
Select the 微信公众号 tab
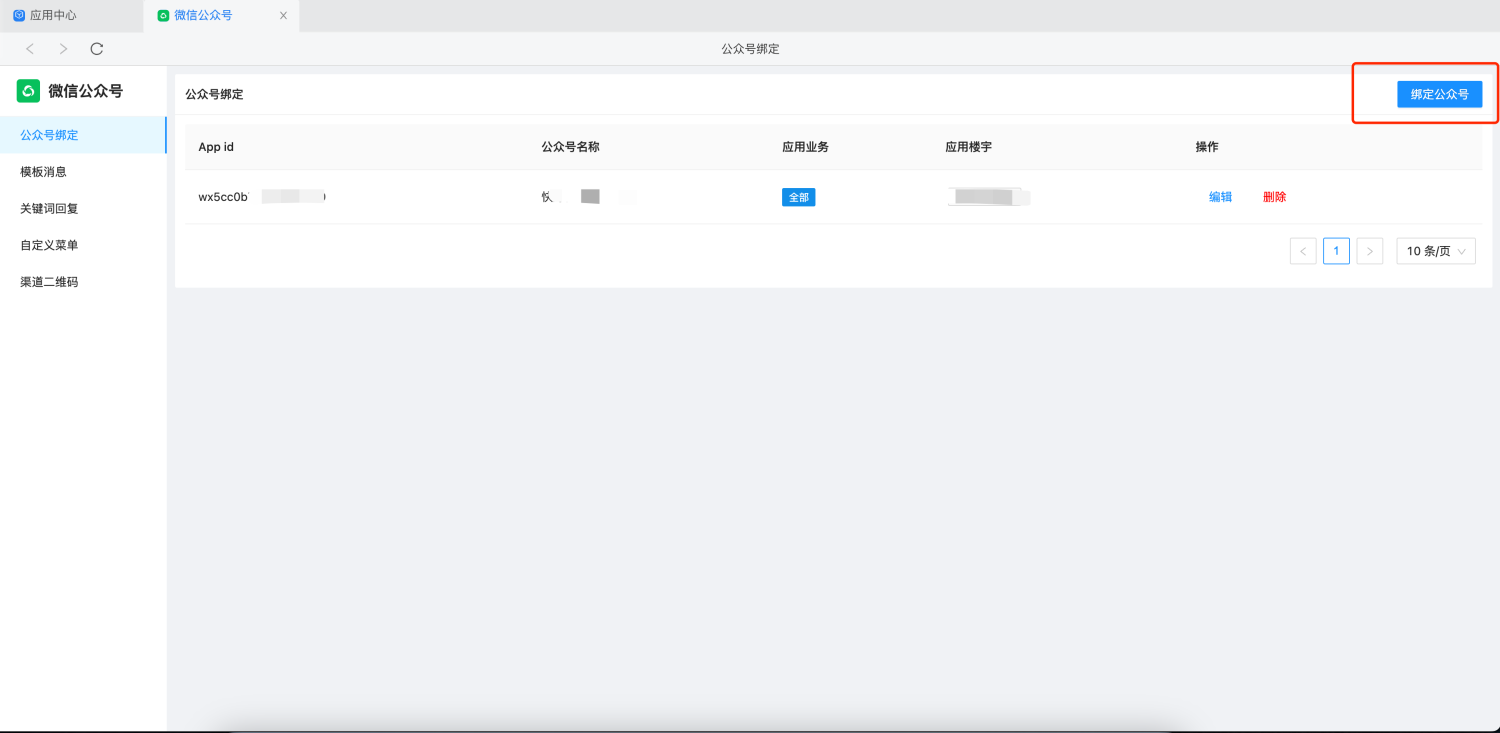(203, 16)
